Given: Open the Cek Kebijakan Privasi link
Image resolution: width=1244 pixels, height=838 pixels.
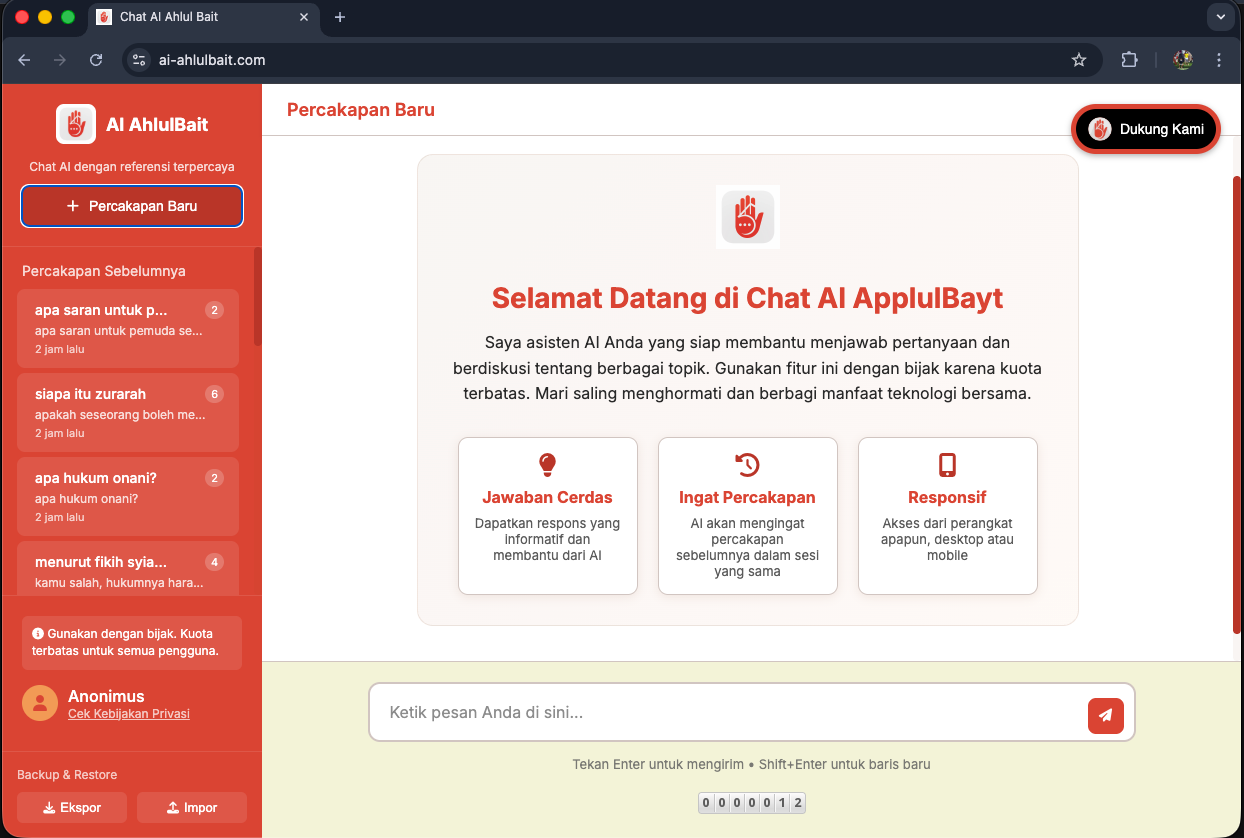Looking at the screenshot, I should click(128, 714).
